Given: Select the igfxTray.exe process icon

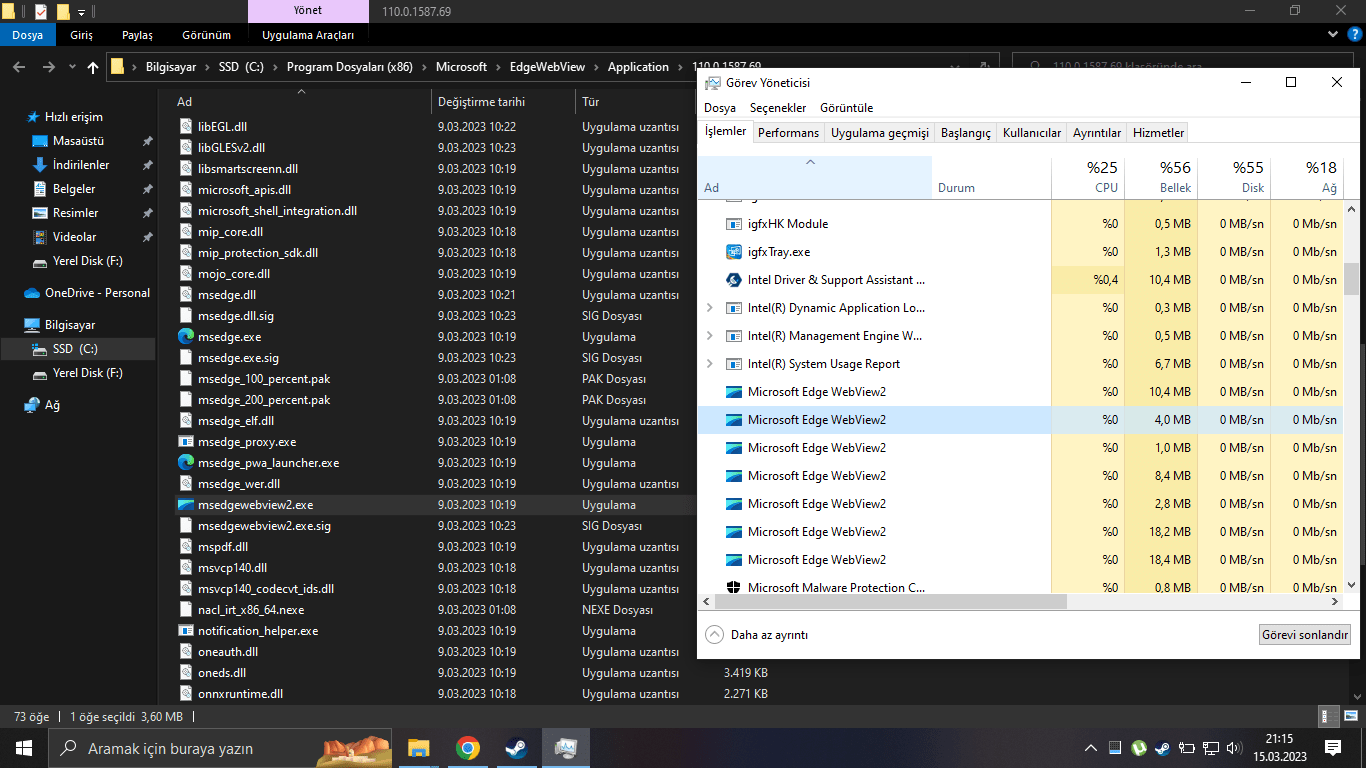Looking at the screenshot, I should [x=733, y=252].
